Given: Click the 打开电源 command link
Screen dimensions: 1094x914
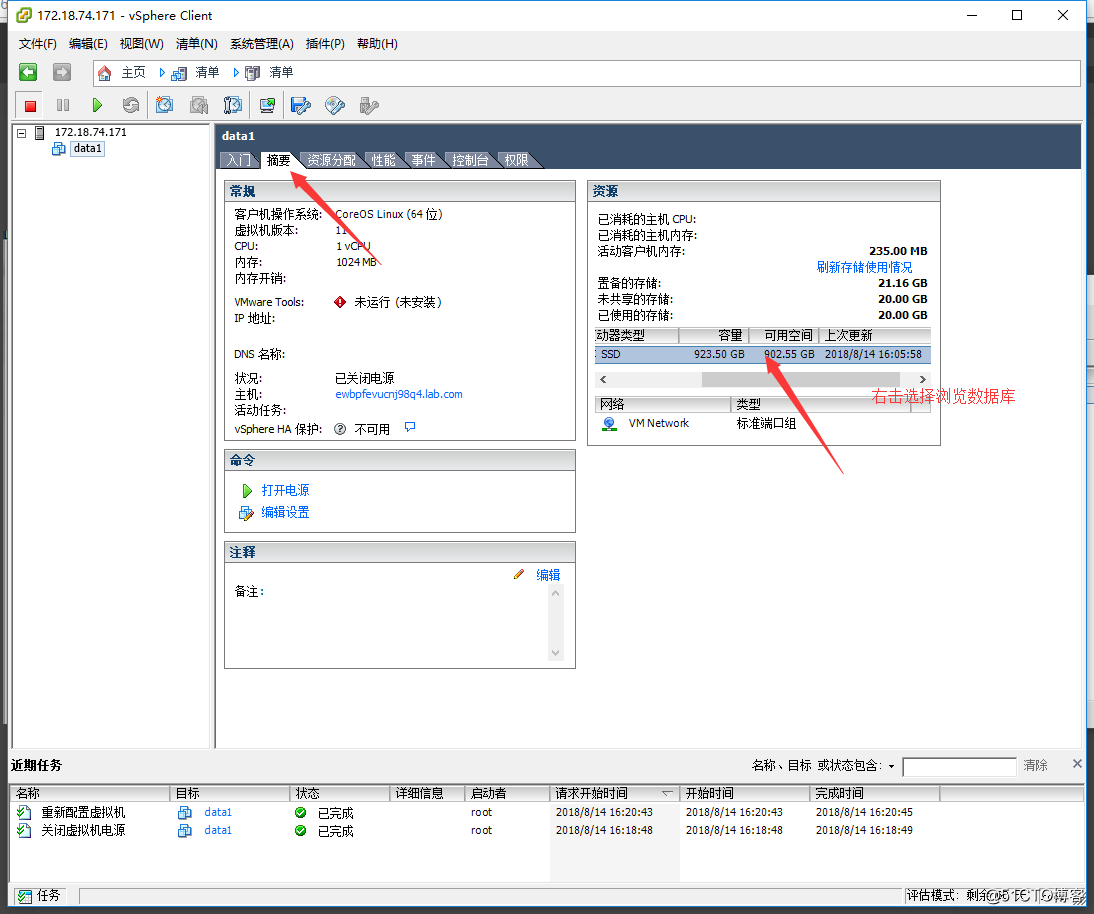Looking at the screenshot, I should tap(285, 490).
